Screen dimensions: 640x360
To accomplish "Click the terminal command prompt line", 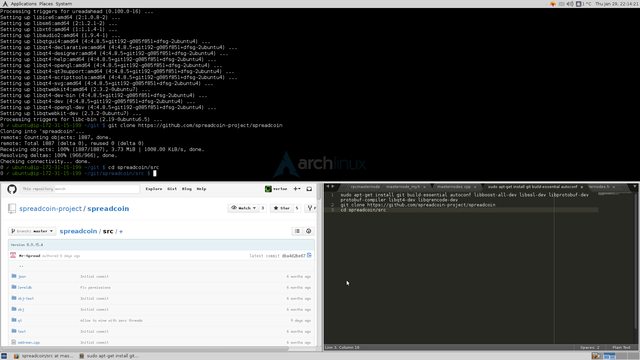I will tap(78, 173).
